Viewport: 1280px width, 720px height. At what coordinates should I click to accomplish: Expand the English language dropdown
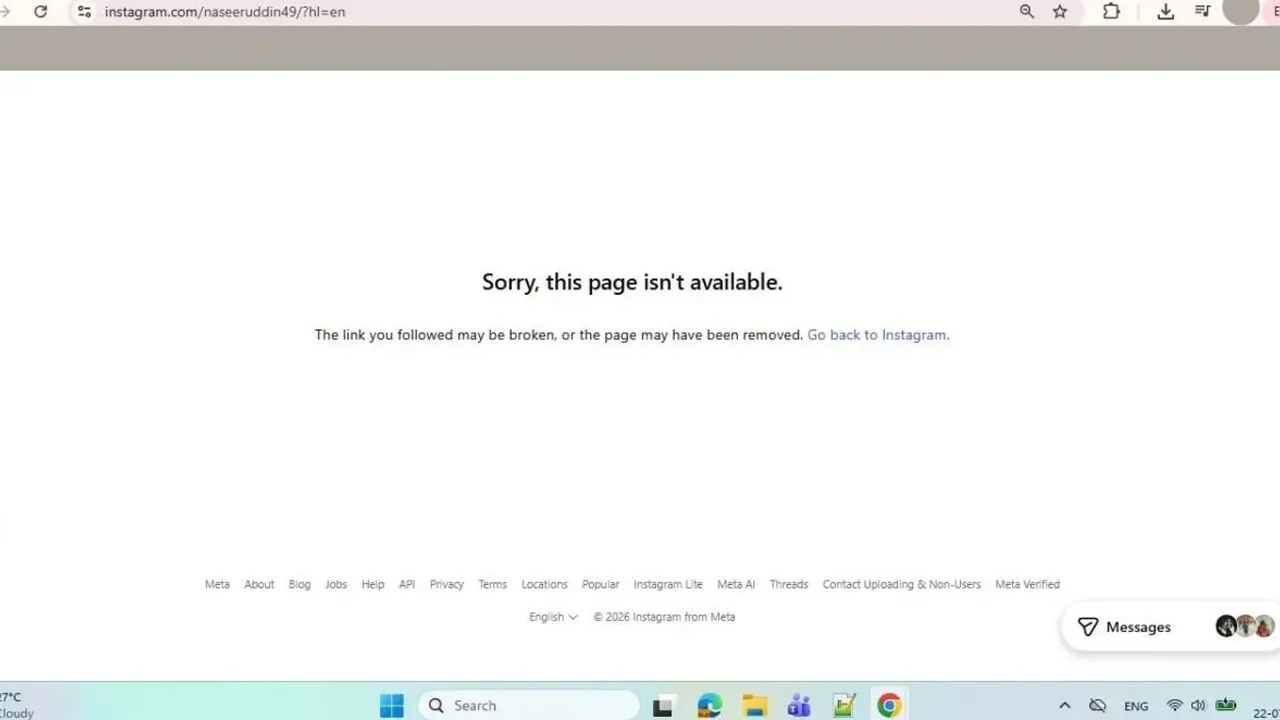pyautogui.click(x=553, y=617)
